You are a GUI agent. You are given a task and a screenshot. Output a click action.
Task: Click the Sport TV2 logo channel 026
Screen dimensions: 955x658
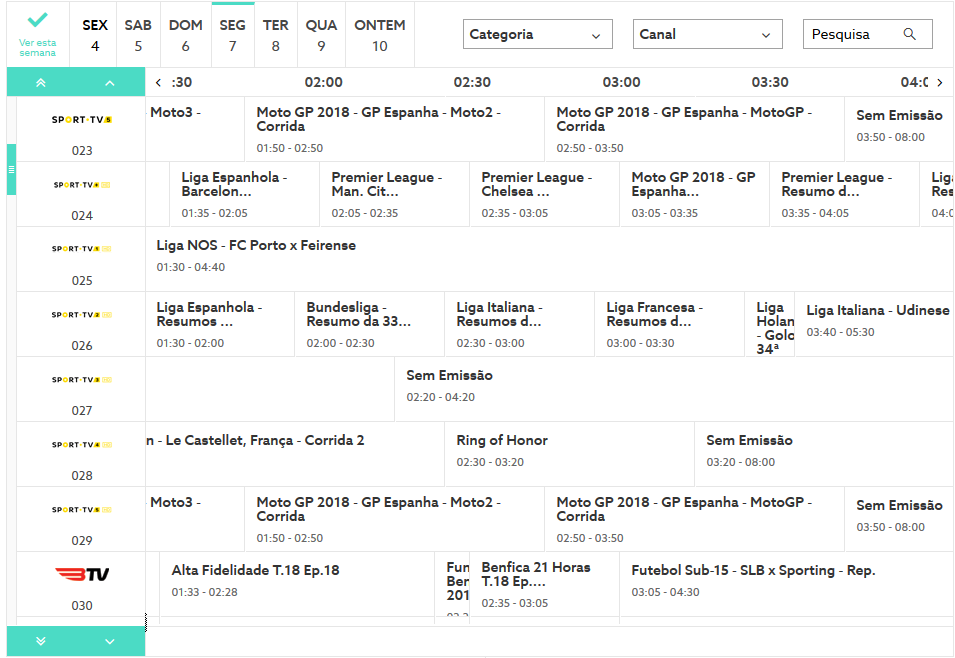(82, 314)
